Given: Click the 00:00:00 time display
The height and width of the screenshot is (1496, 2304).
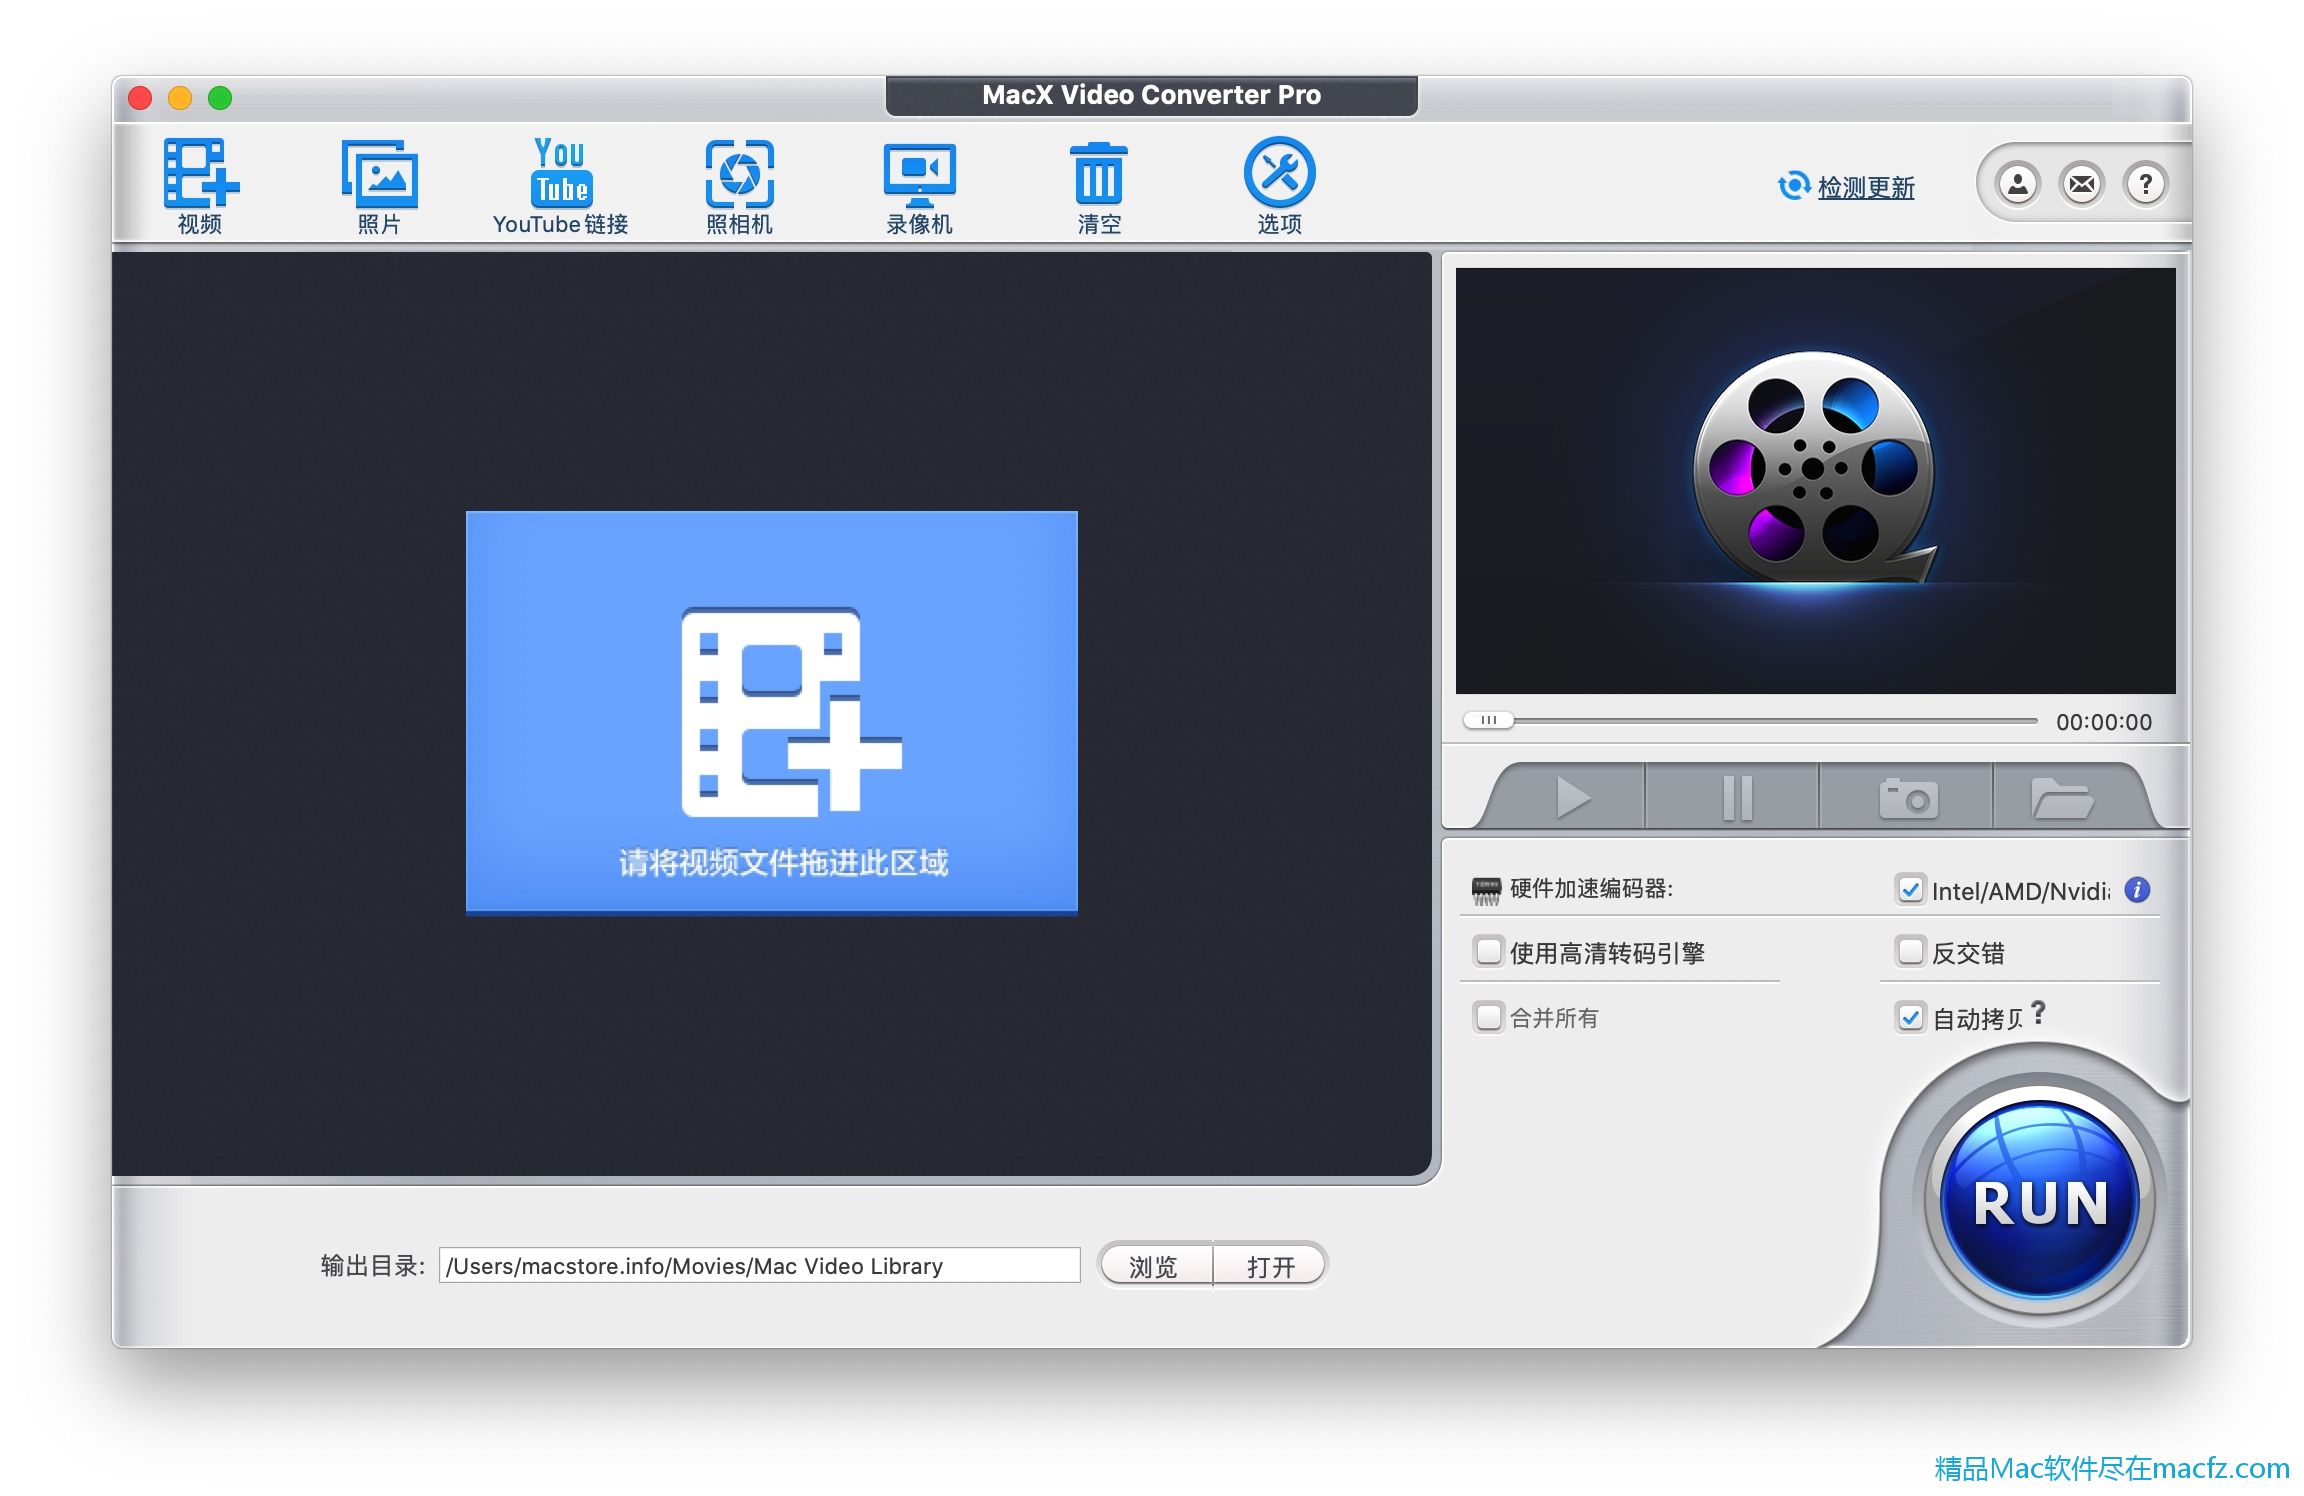Looking at the screenshot, I should (2104, 722).
